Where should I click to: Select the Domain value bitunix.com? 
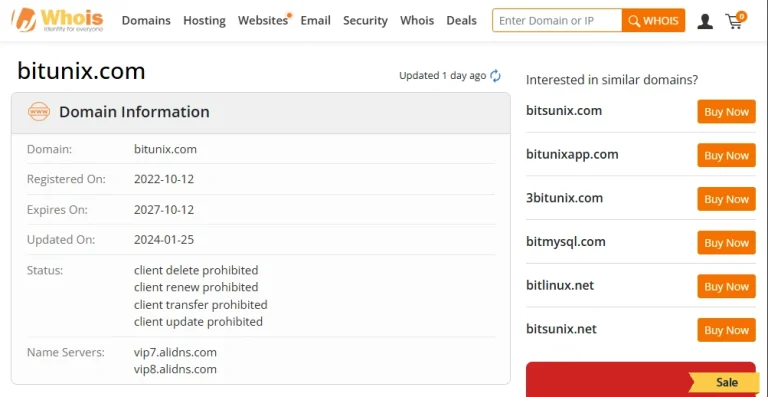tap(165, 149)
